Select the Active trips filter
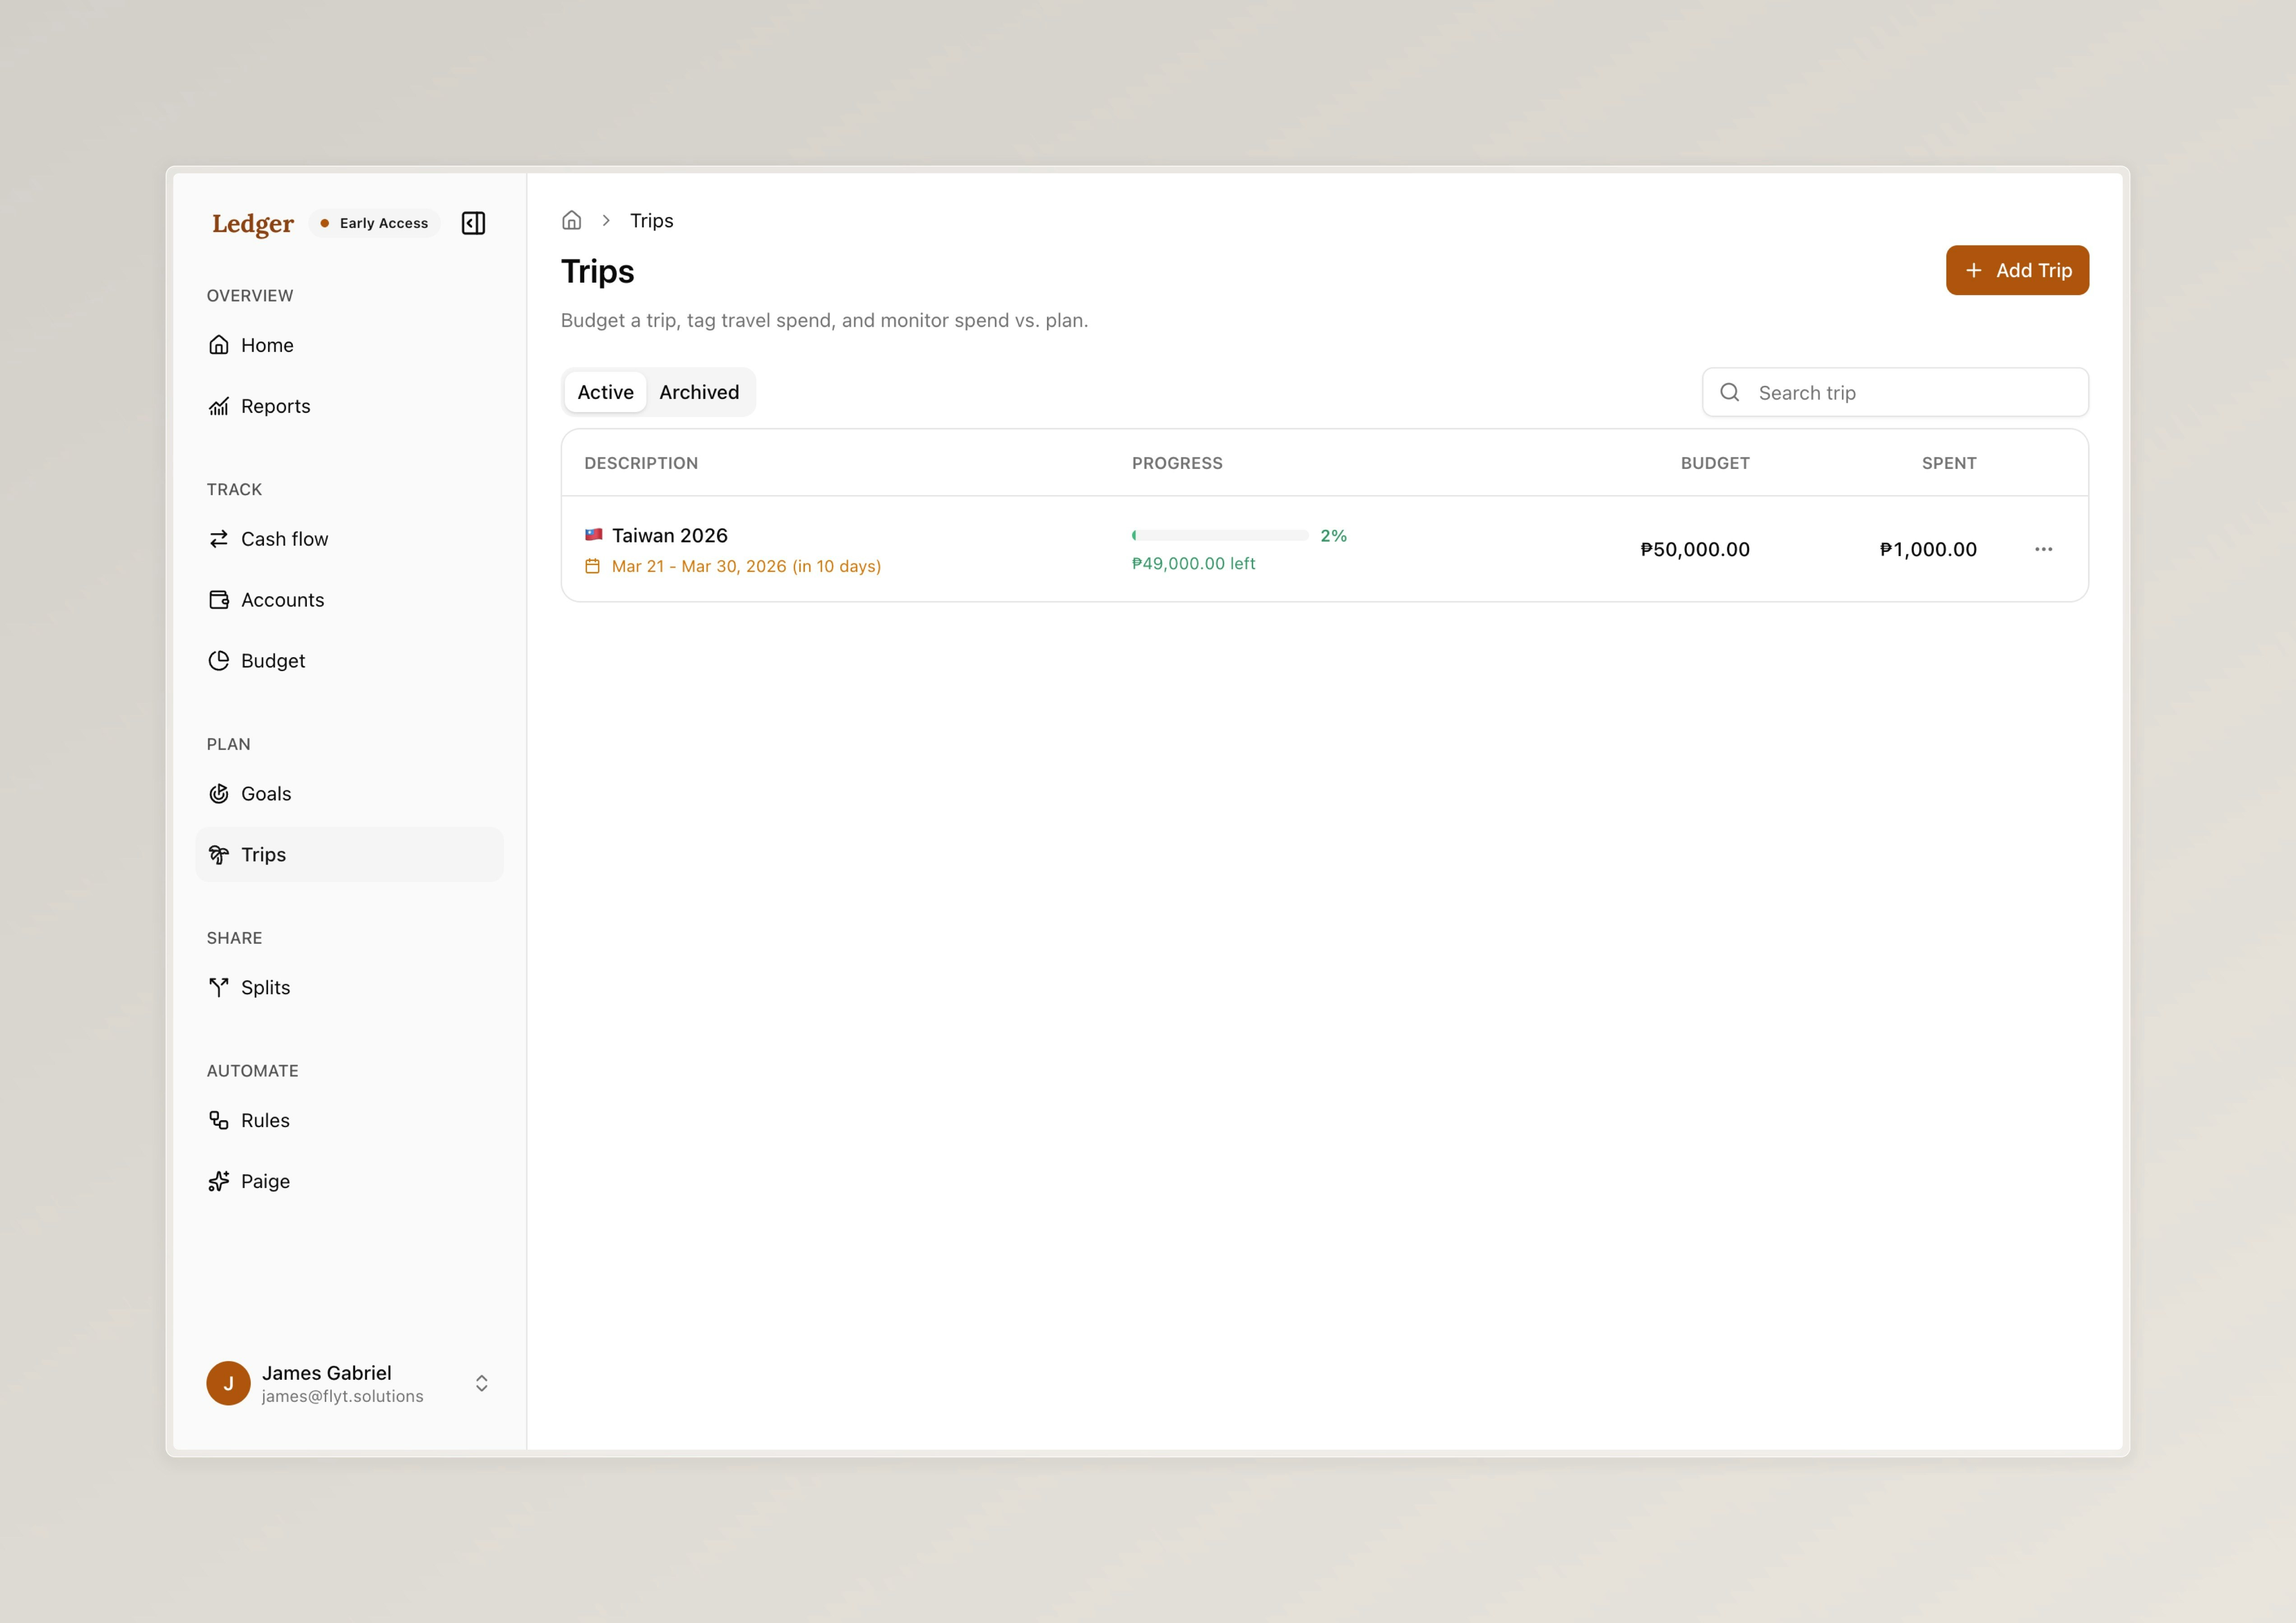The height and width of the screenshot is (1623, 2296). (605, 392)
